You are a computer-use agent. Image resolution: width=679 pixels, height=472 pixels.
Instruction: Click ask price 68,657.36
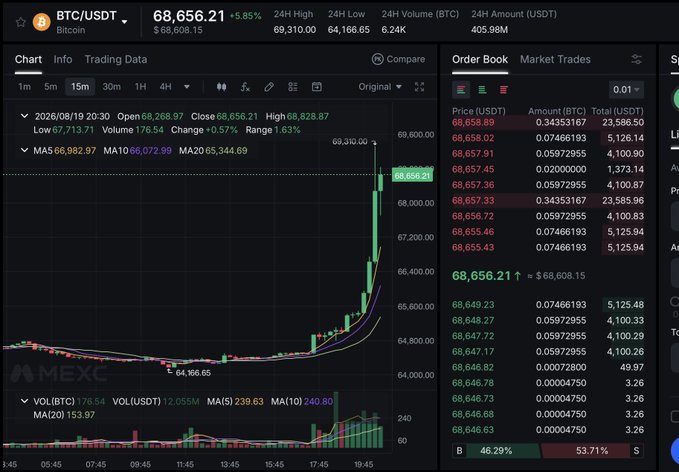[473, 185]
